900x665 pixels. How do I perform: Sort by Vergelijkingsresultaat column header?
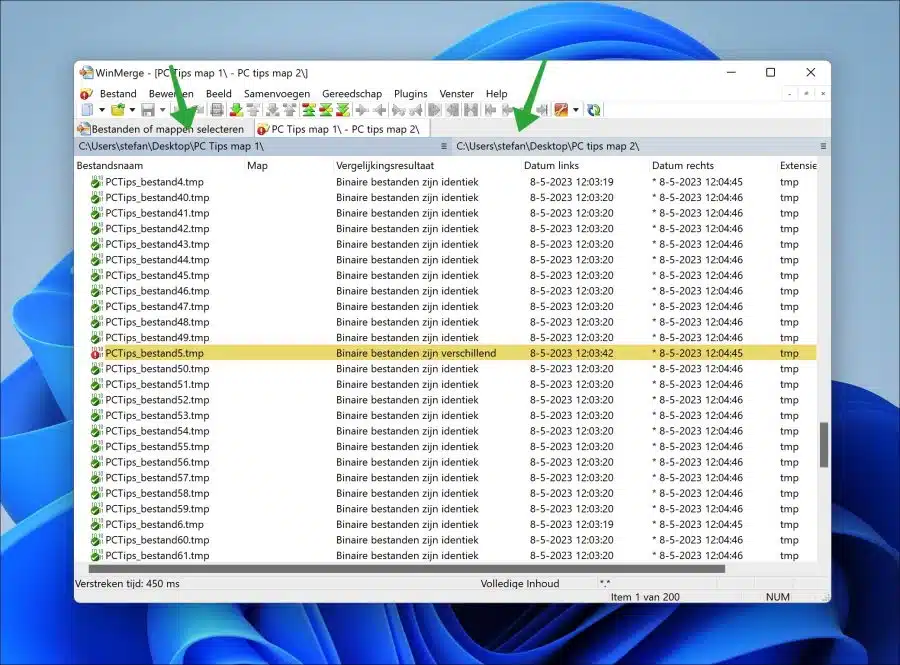point(428,165)
